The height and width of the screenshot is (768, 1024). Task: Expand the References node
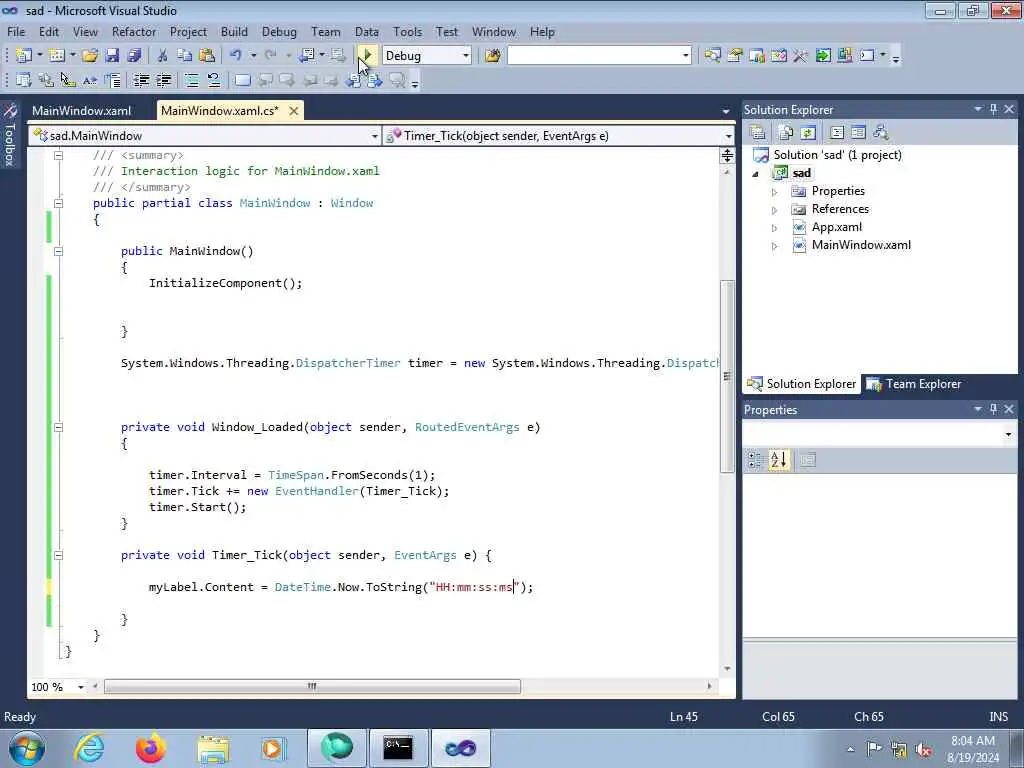[775, 210]
